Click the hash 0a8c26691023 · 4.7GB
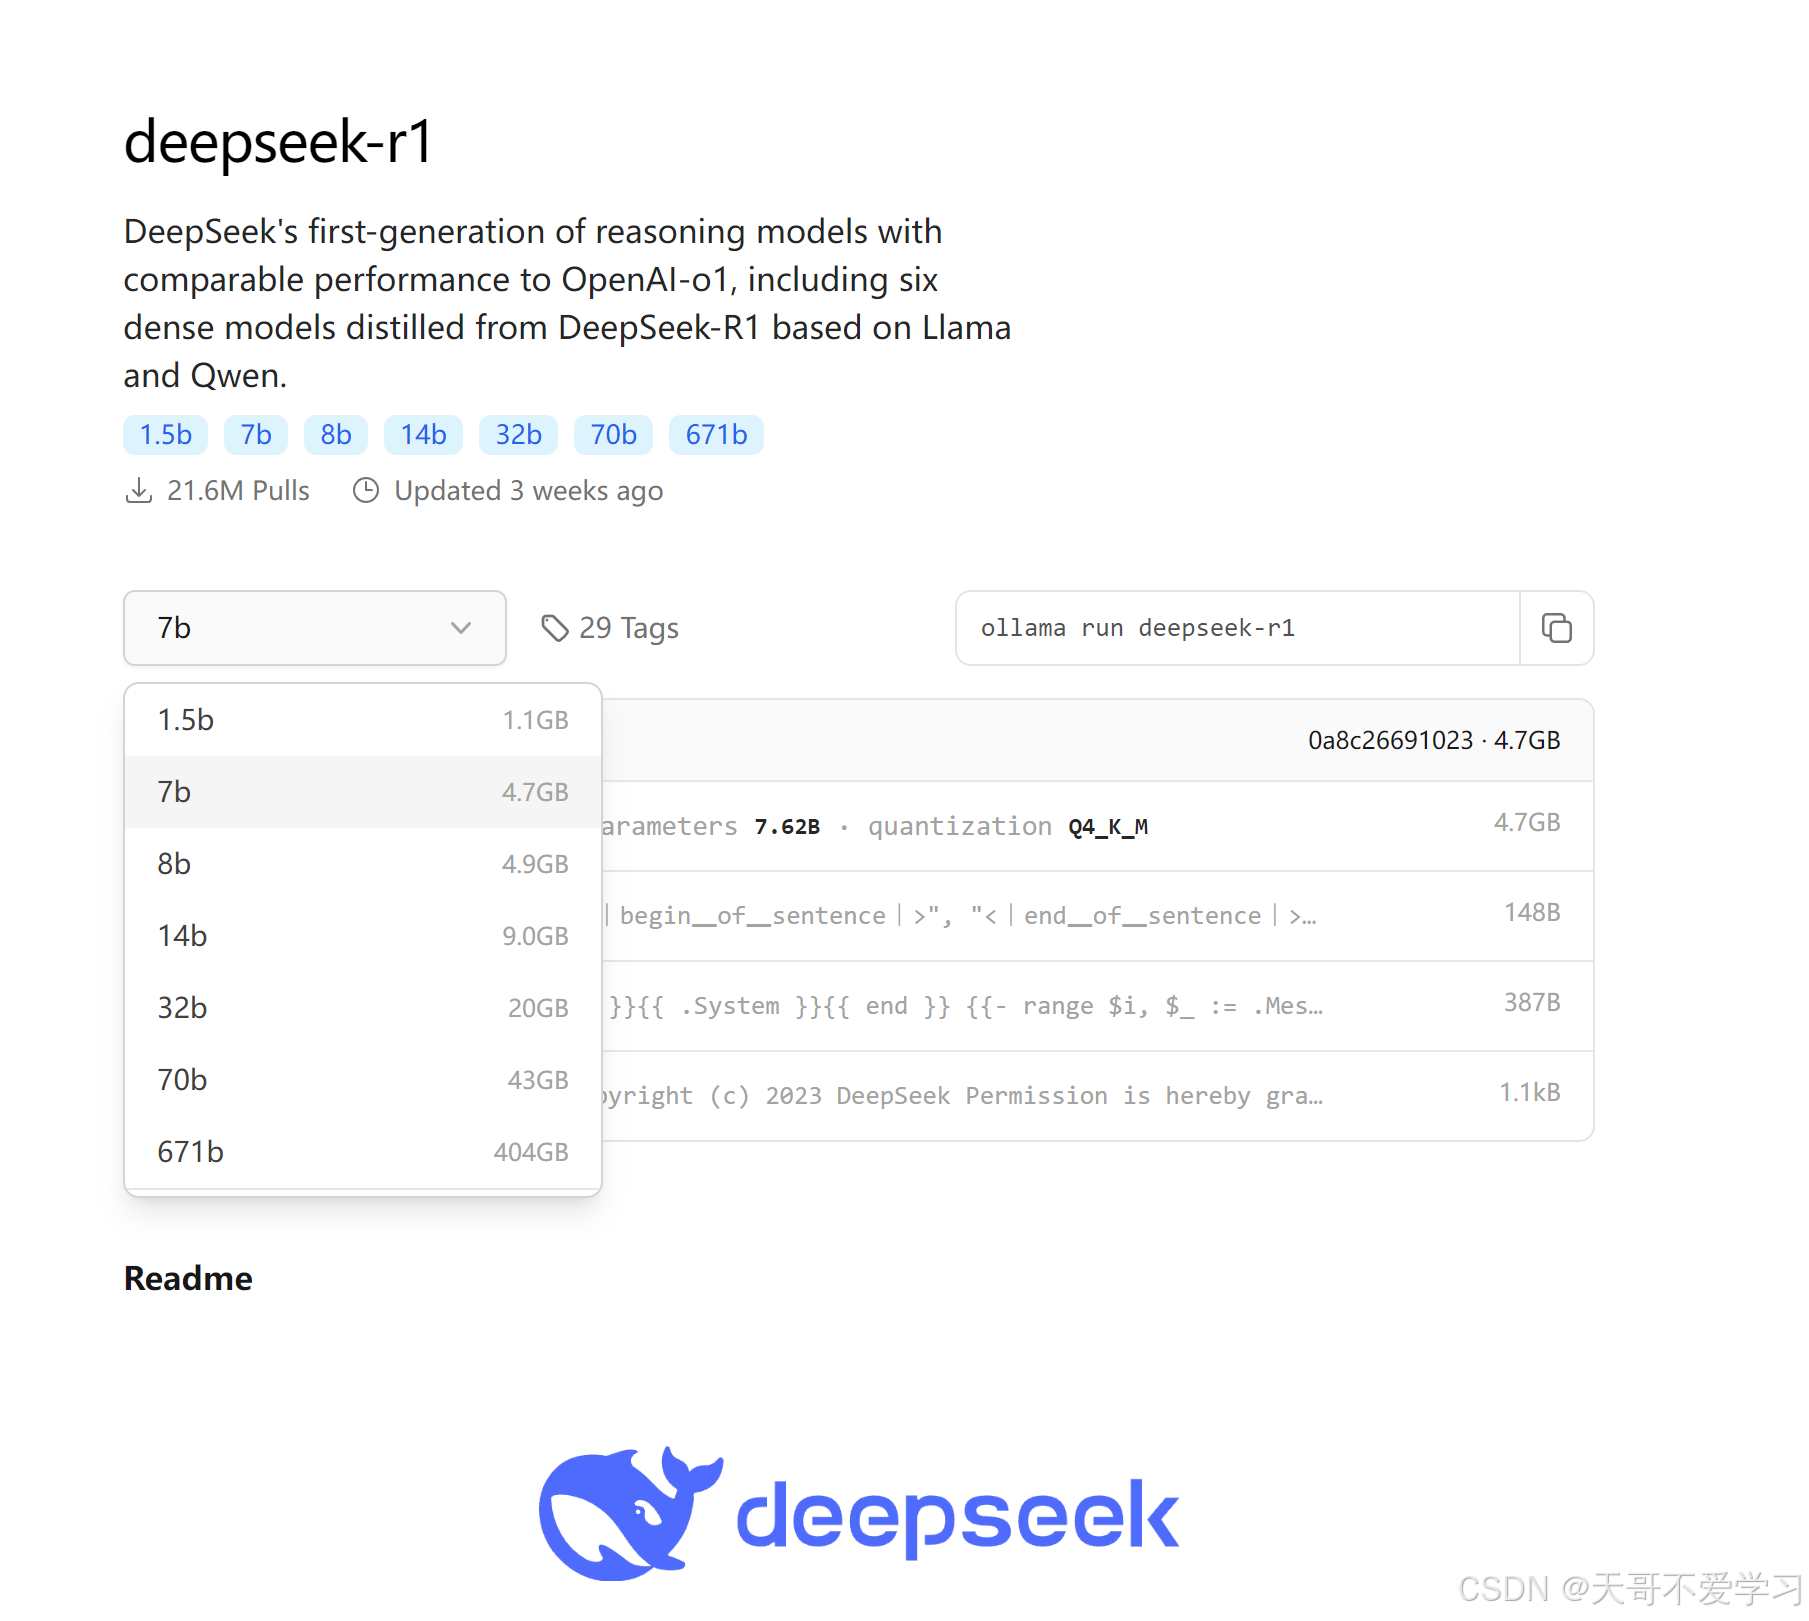The height and width of the screenshot is (1621, 1809). [1434, 740]
